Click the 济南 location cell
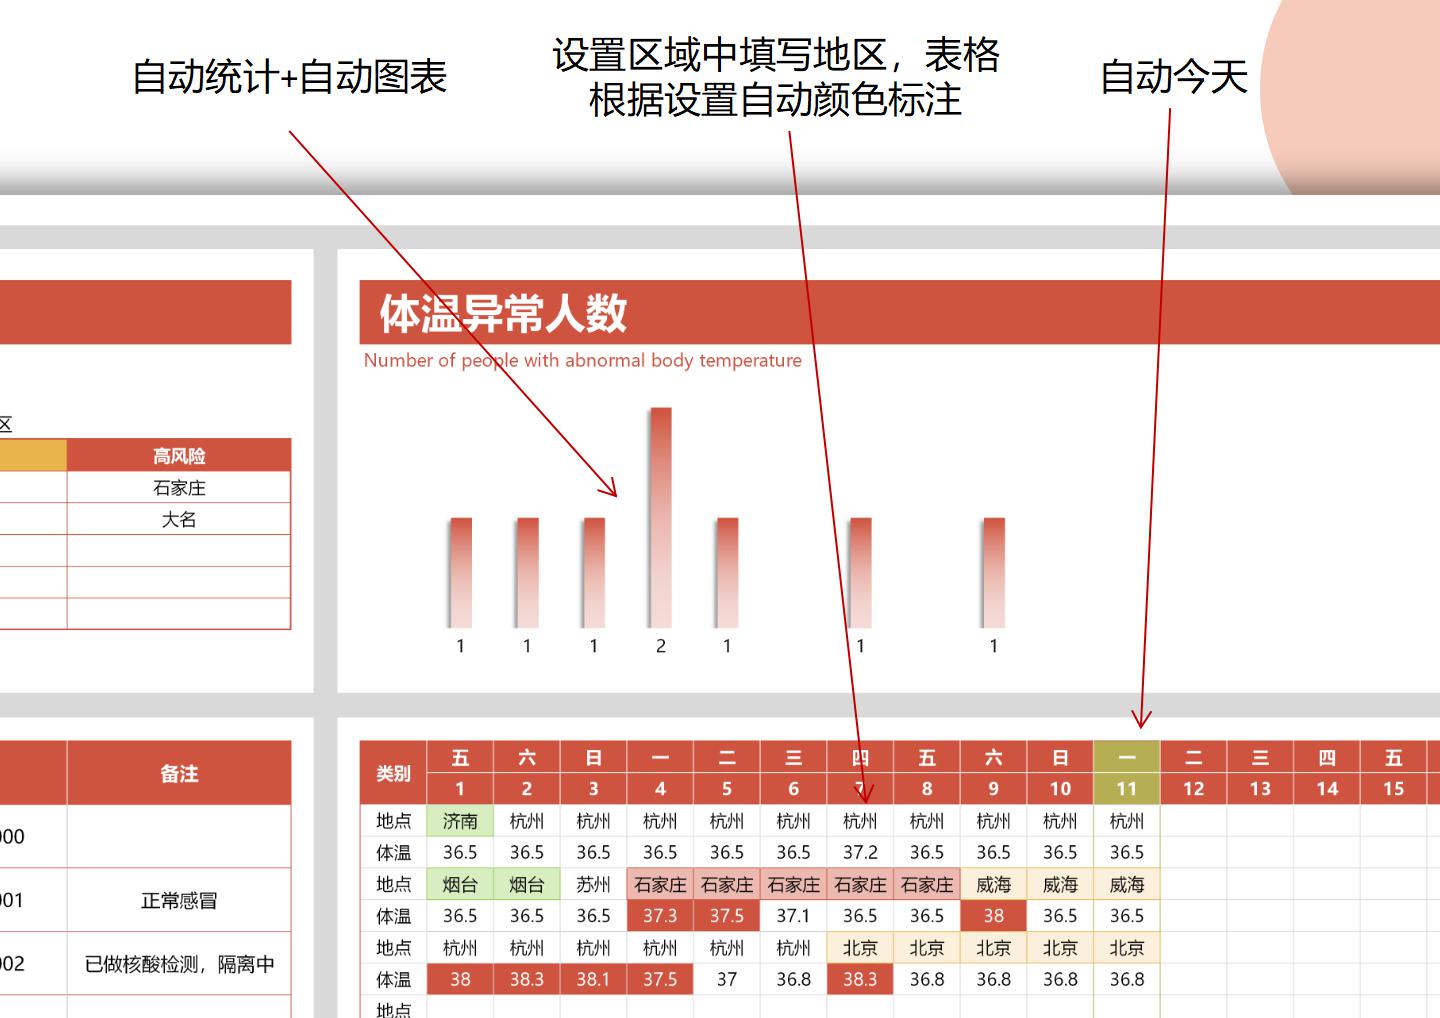Image resolution: width=1440 pixels, height=1018 pixels. pos(460,821)
